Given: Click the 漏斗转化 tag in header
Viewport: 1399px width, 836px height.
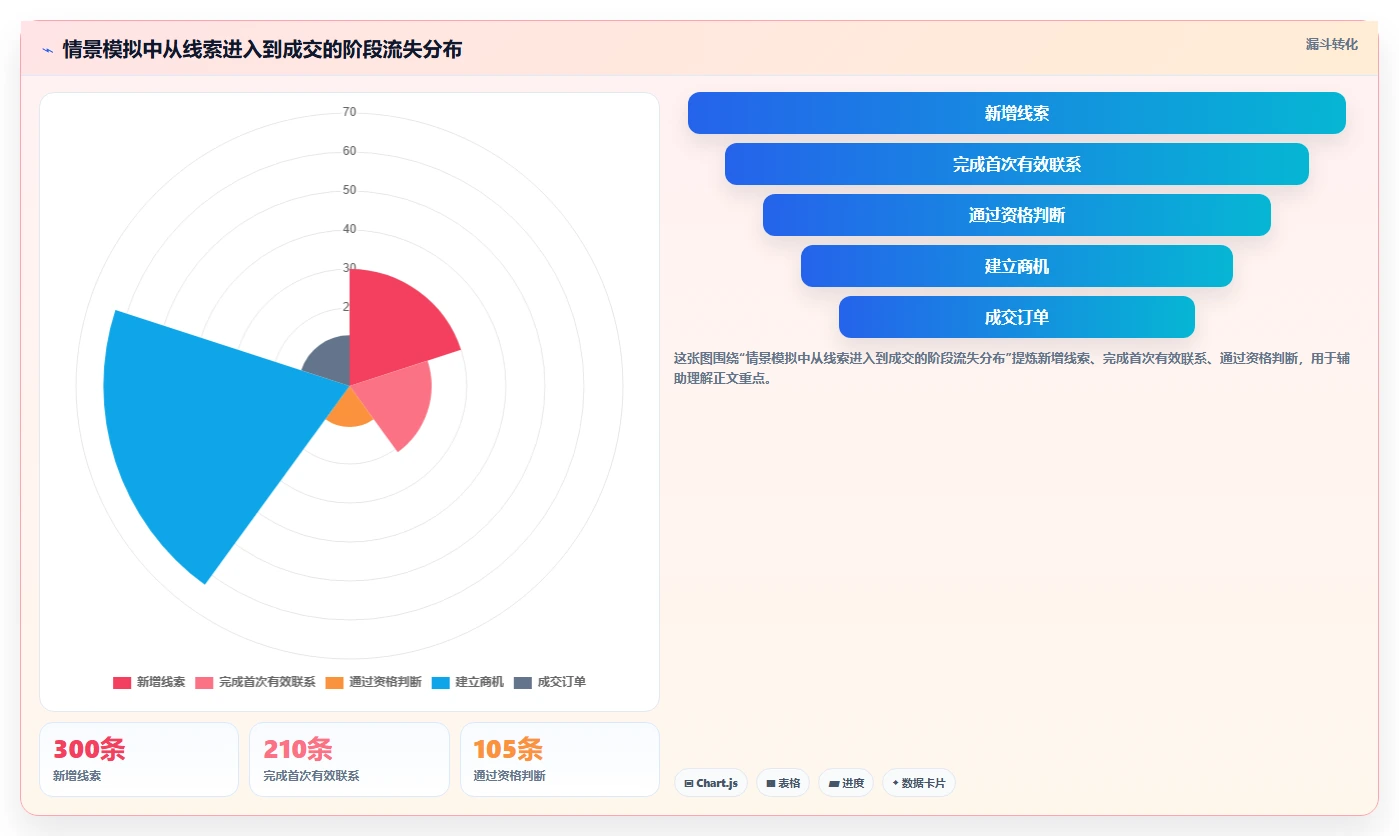Looking at the screenshot, I should (x=1331, y=44).
